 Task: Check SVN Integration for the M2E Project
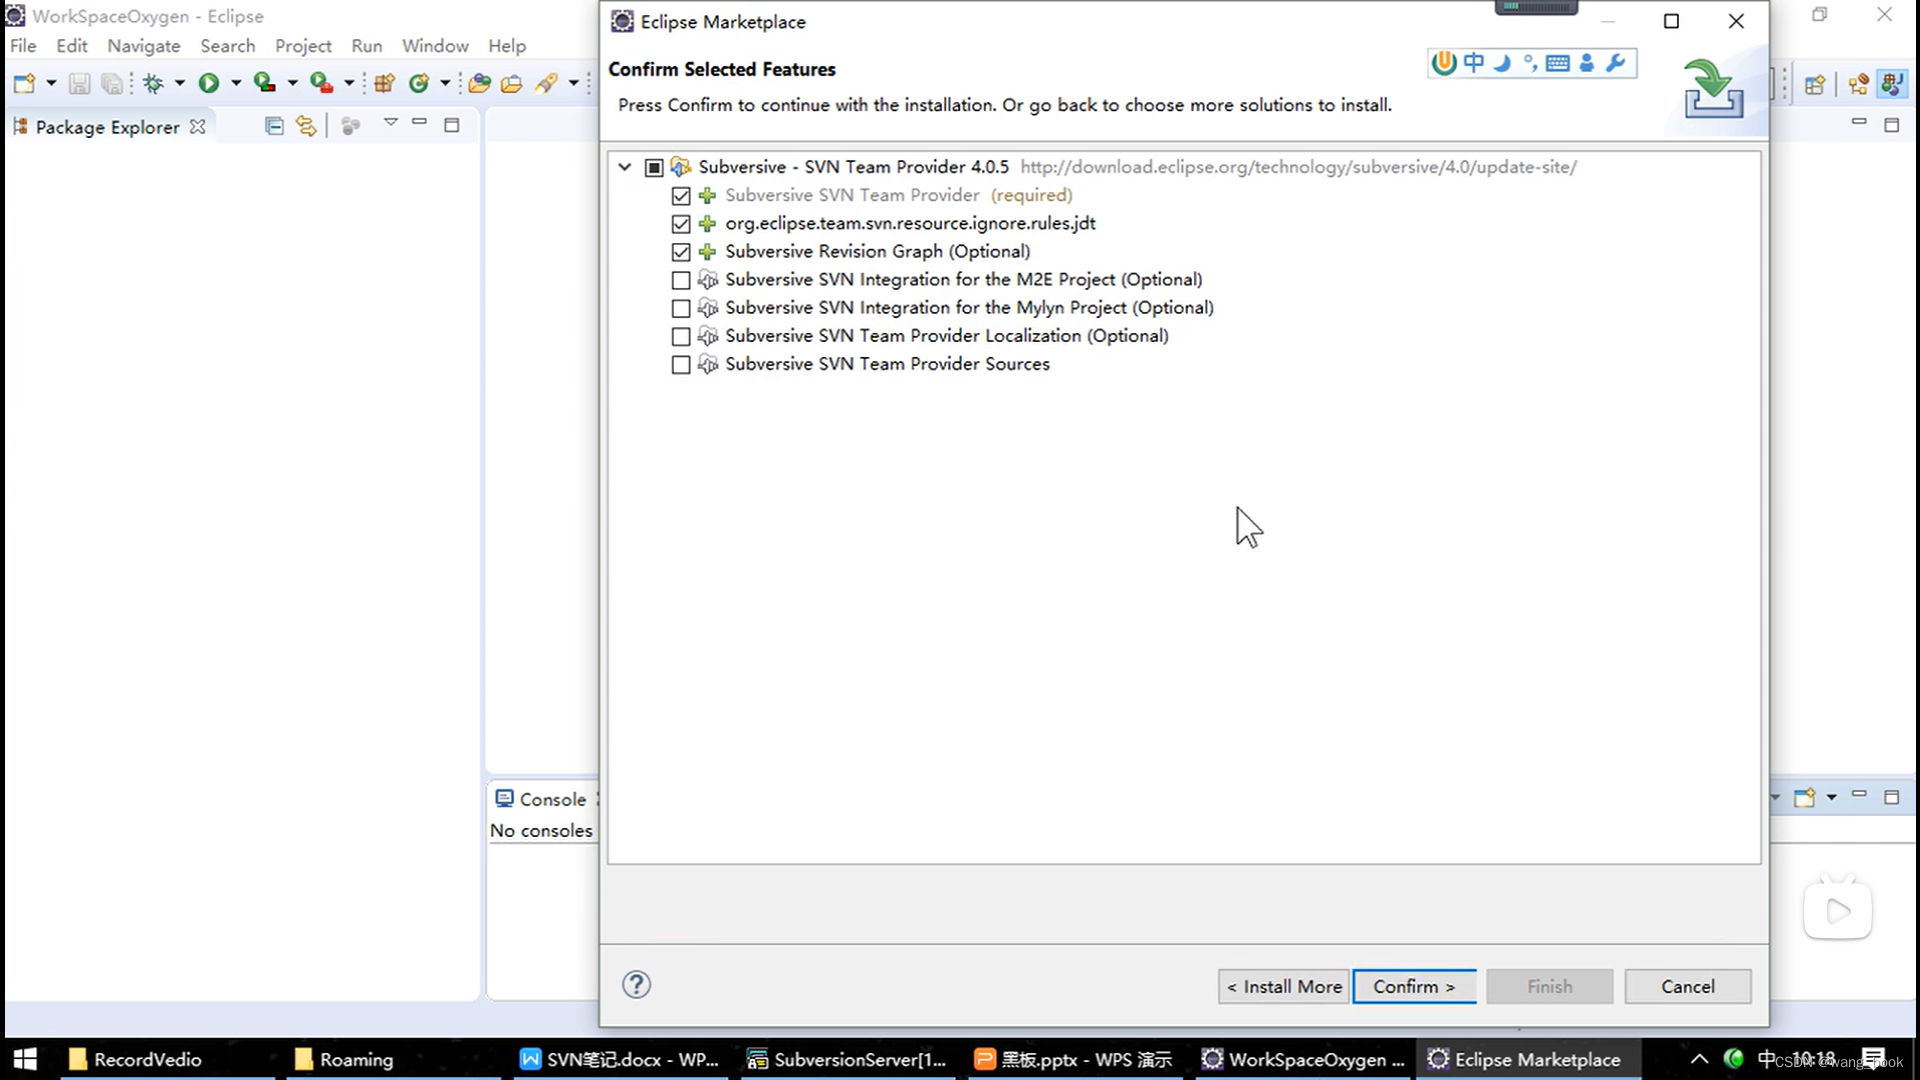(x=681, y=280)
